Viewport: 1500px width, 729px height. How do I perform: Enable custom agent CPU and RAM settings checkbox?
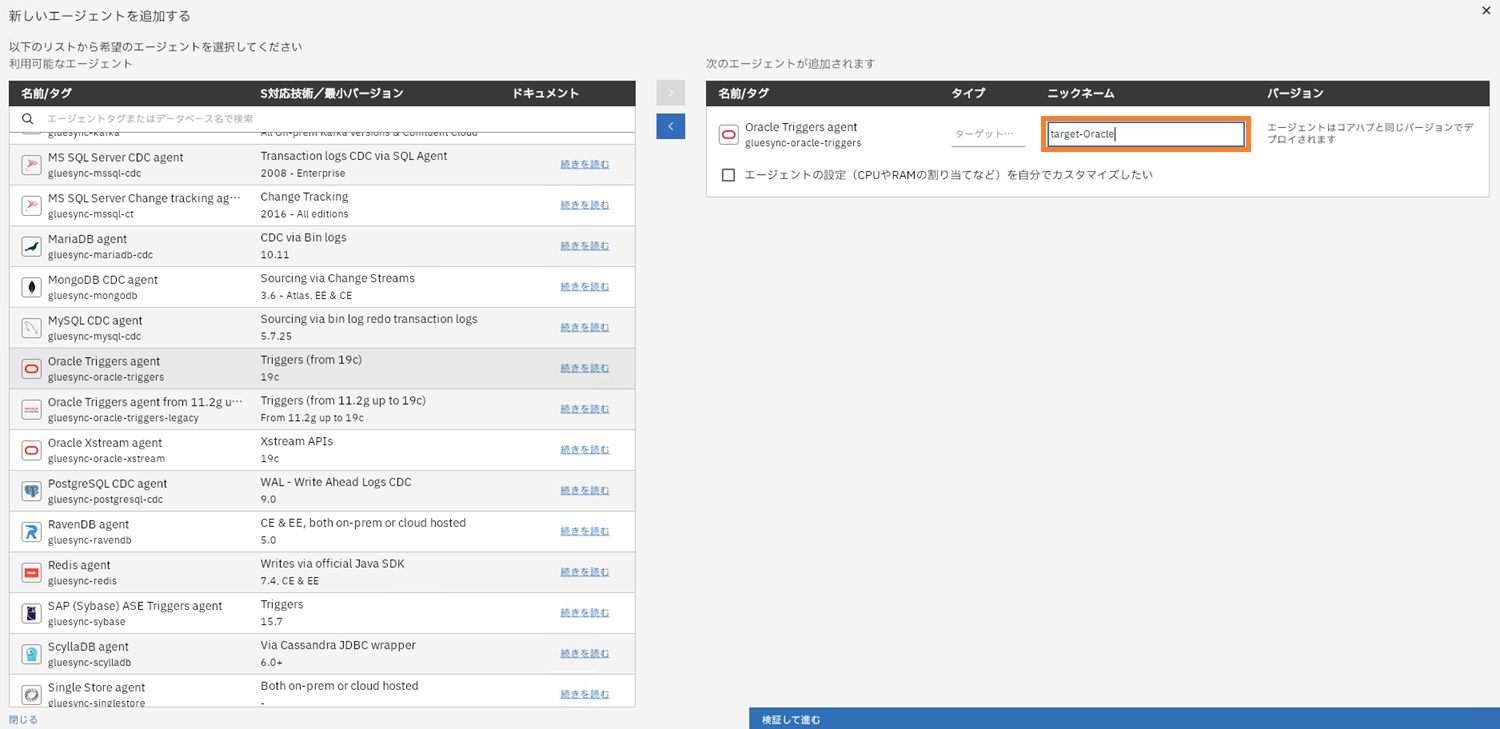click(x=728, y=175)
